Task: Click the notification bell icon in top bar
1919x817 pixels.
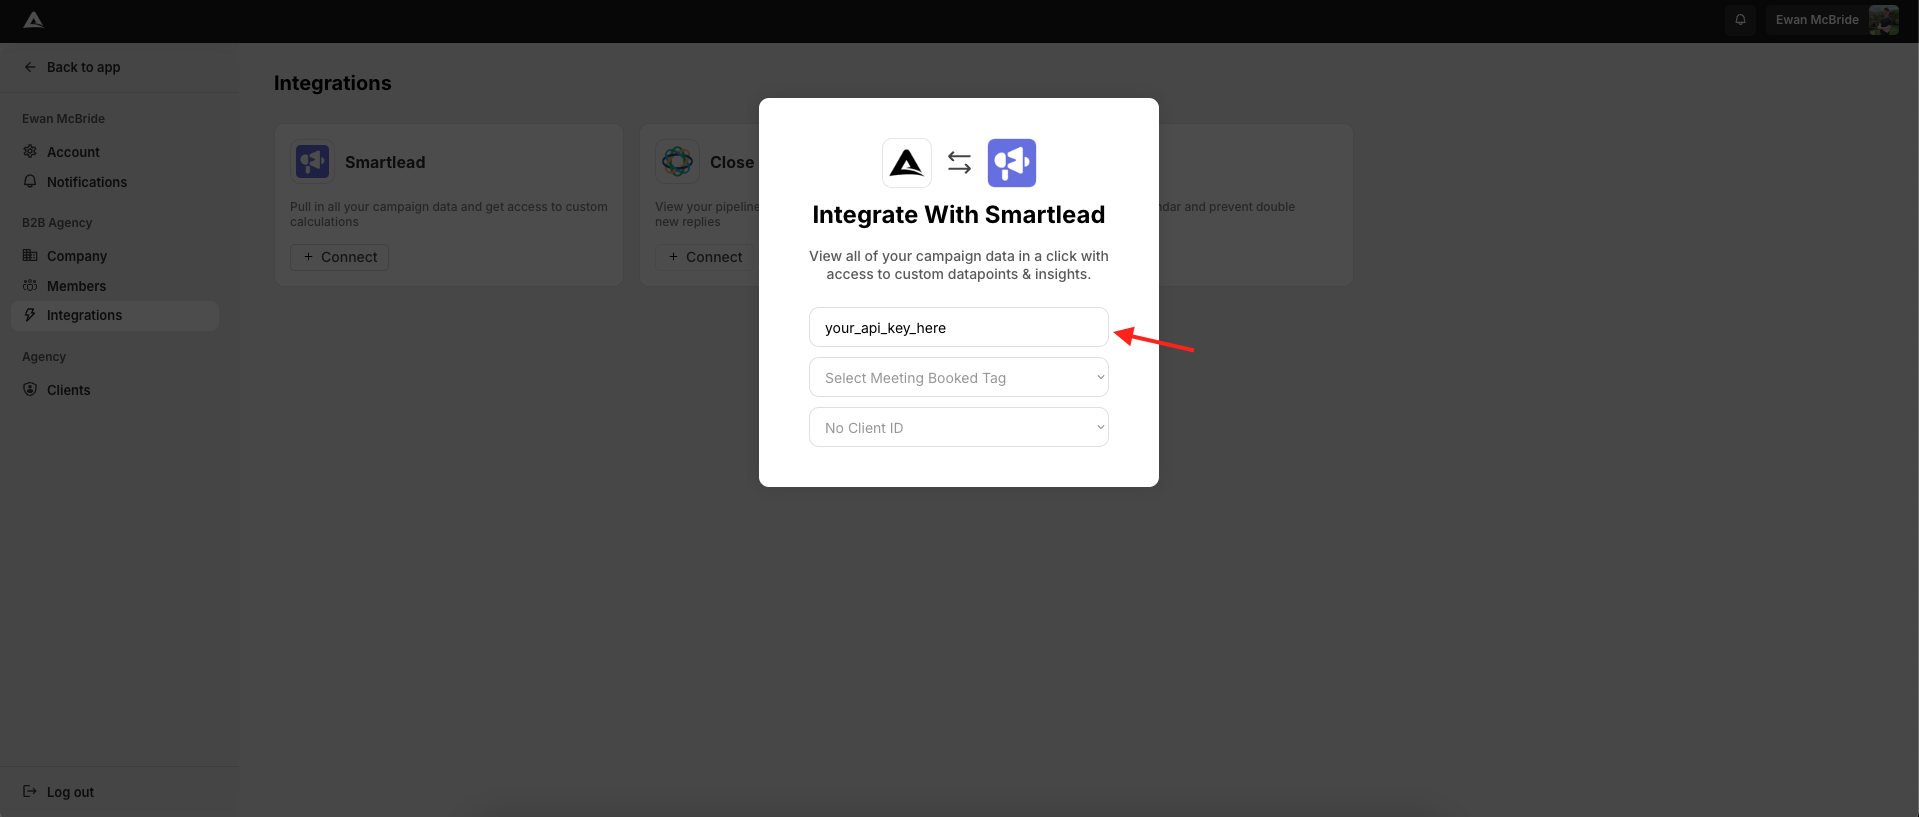Action: tap(1740, 20)
